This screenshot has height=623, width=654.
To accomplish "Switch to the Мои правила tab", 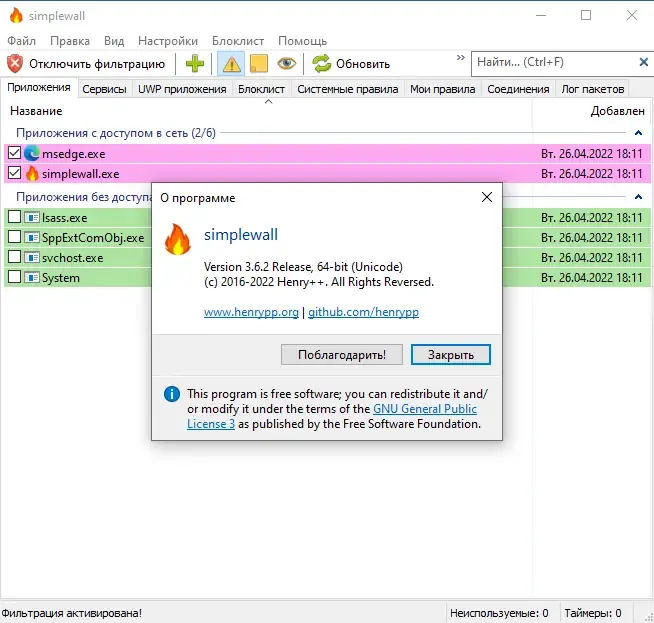I will (x=443, y=89).
